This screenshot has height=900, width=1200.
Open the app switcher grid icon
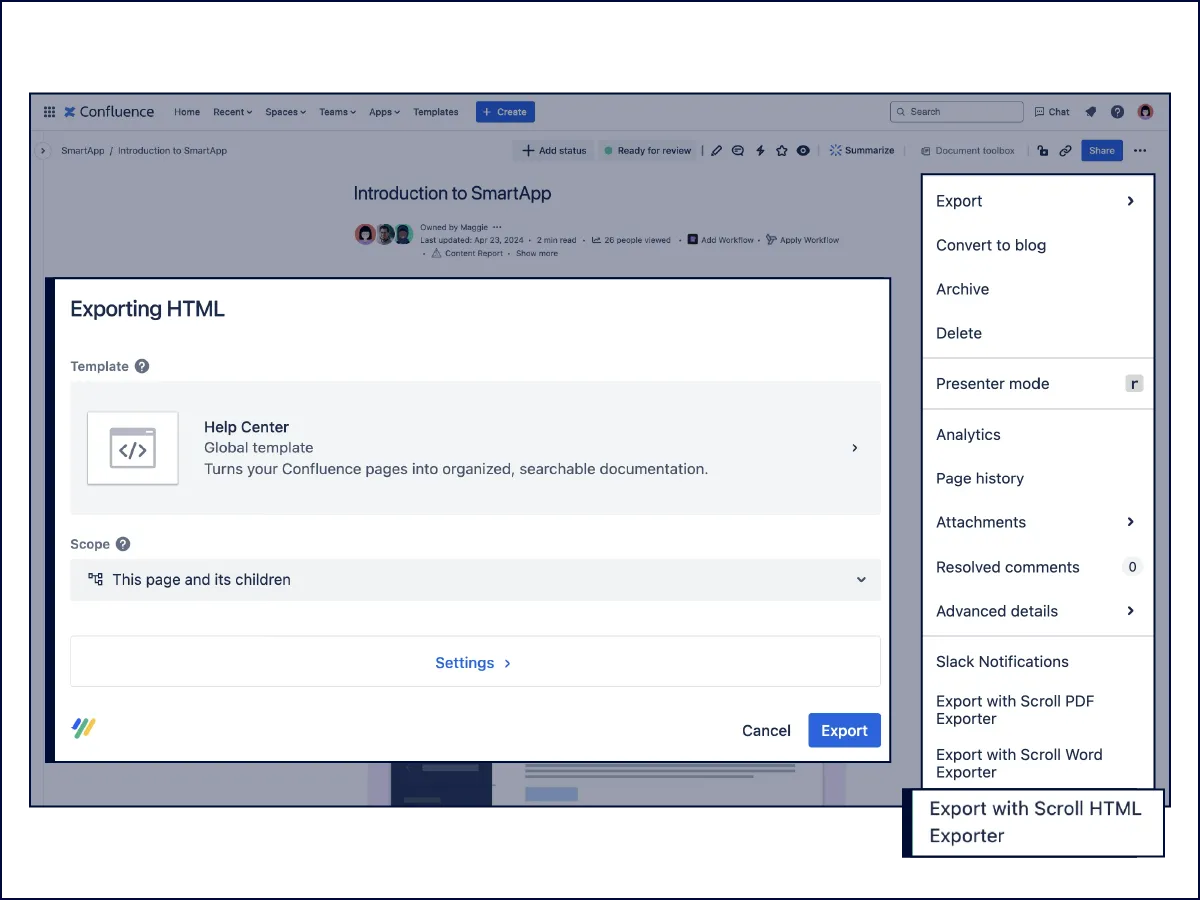[50, 112]
